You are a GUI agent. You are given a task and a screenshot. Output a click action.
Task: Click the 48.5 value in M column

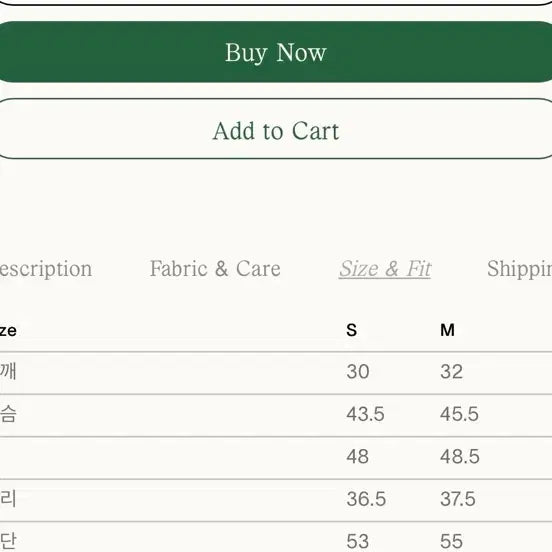(459, 457)
